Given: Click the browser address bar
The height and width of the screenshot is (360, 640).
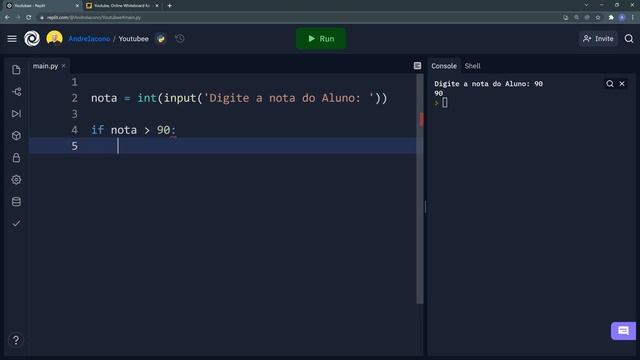Looking at the screenshot, I should 298,18.
